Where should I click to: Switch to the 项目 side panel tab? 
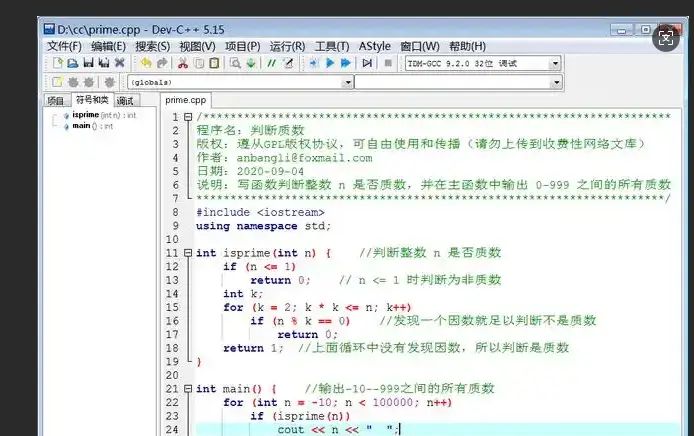click(57, 101)
